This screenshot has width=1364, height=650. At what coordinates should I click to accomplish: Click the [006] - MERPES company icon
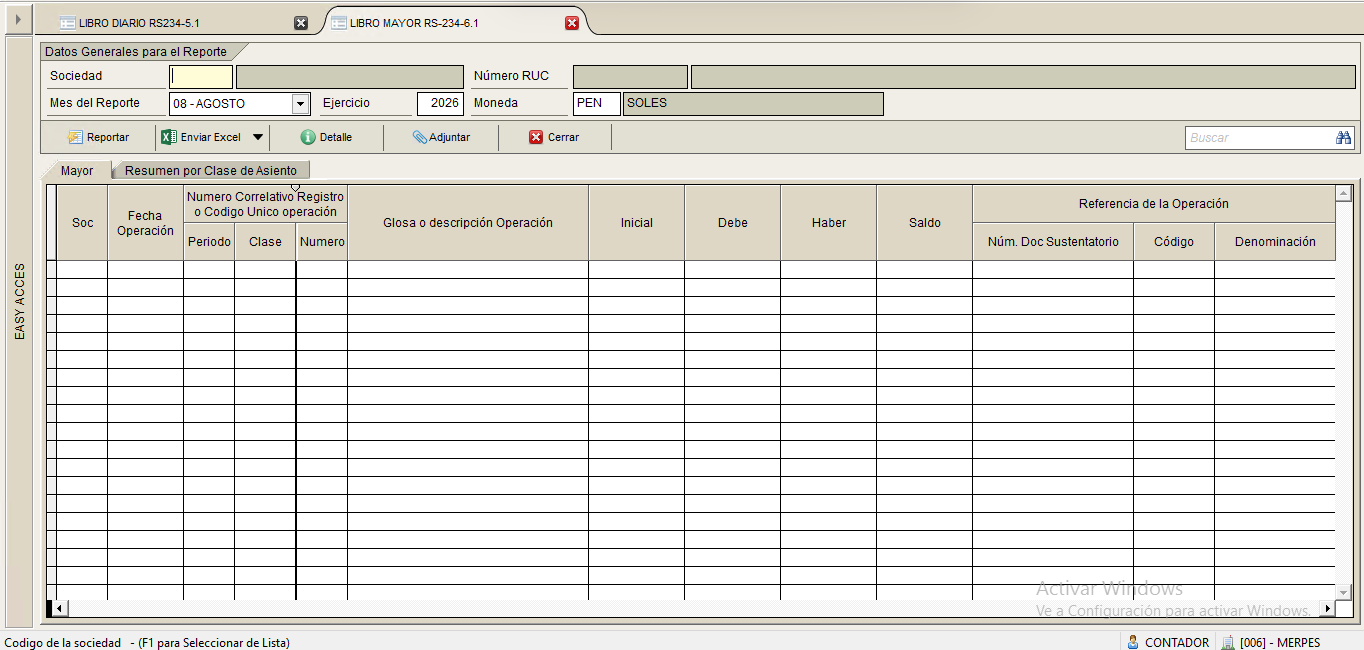coord(1228,642)
